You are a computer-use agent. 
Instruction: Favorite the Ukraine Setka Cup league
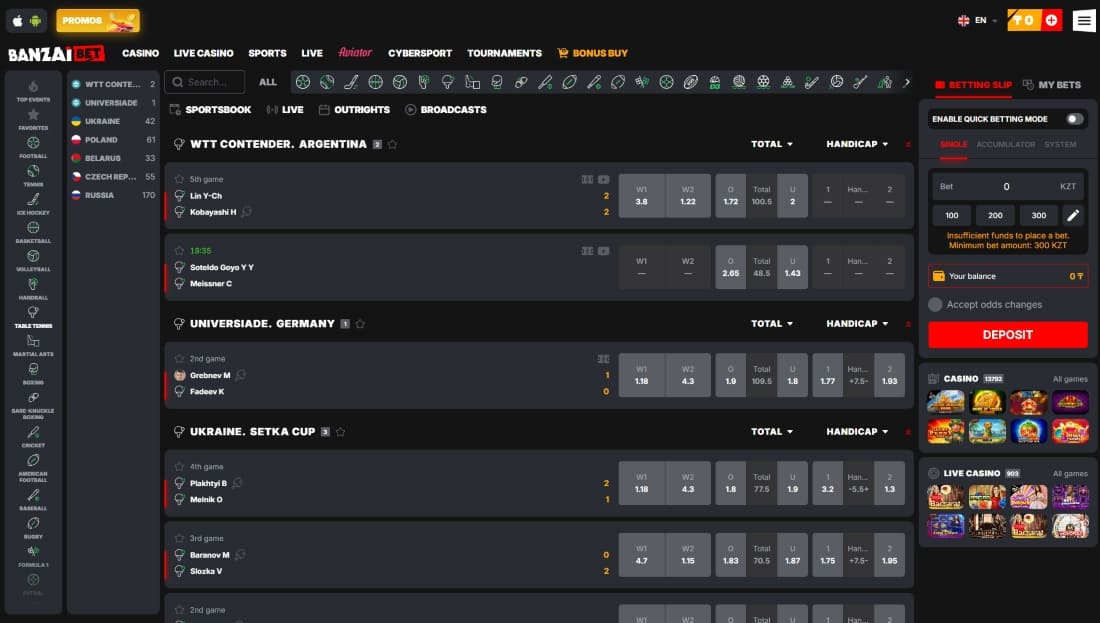340,432
